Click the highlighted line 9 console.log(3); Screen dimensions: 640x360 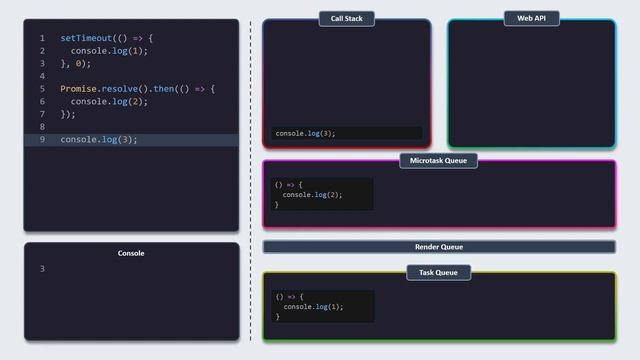131,140
